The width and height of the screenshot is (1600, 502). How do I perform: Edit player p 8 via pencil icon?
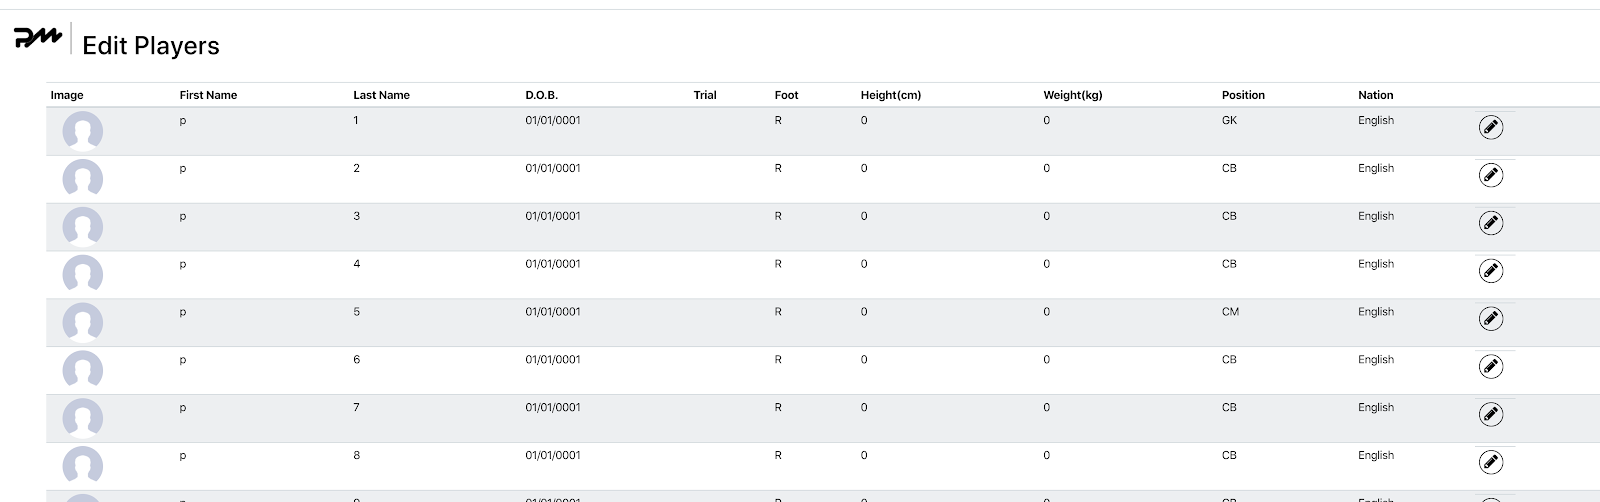coord(1490,462)
